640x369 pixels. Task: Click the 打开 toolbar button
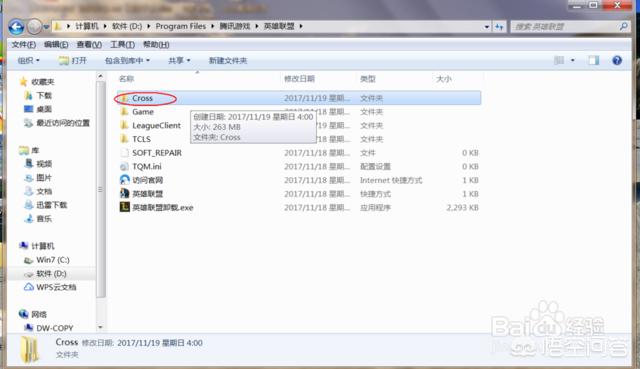coord(73,60)
